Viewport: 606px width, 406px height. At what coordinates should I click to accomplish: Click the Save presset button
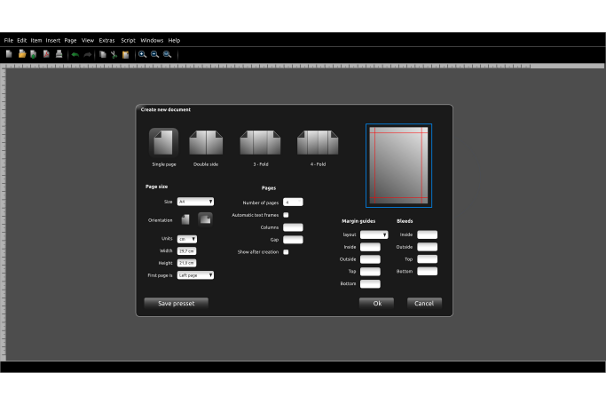(176, 303)
